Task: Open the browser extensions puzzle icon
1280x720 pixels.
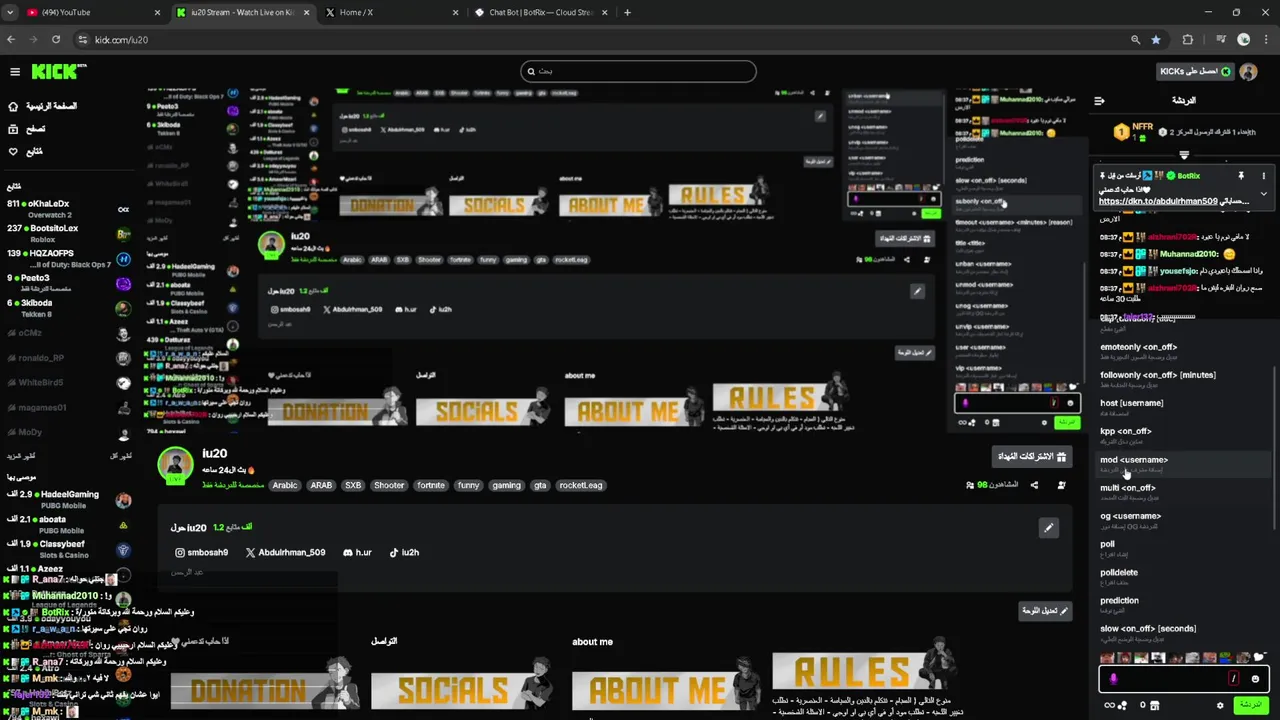Action: 1188,40
